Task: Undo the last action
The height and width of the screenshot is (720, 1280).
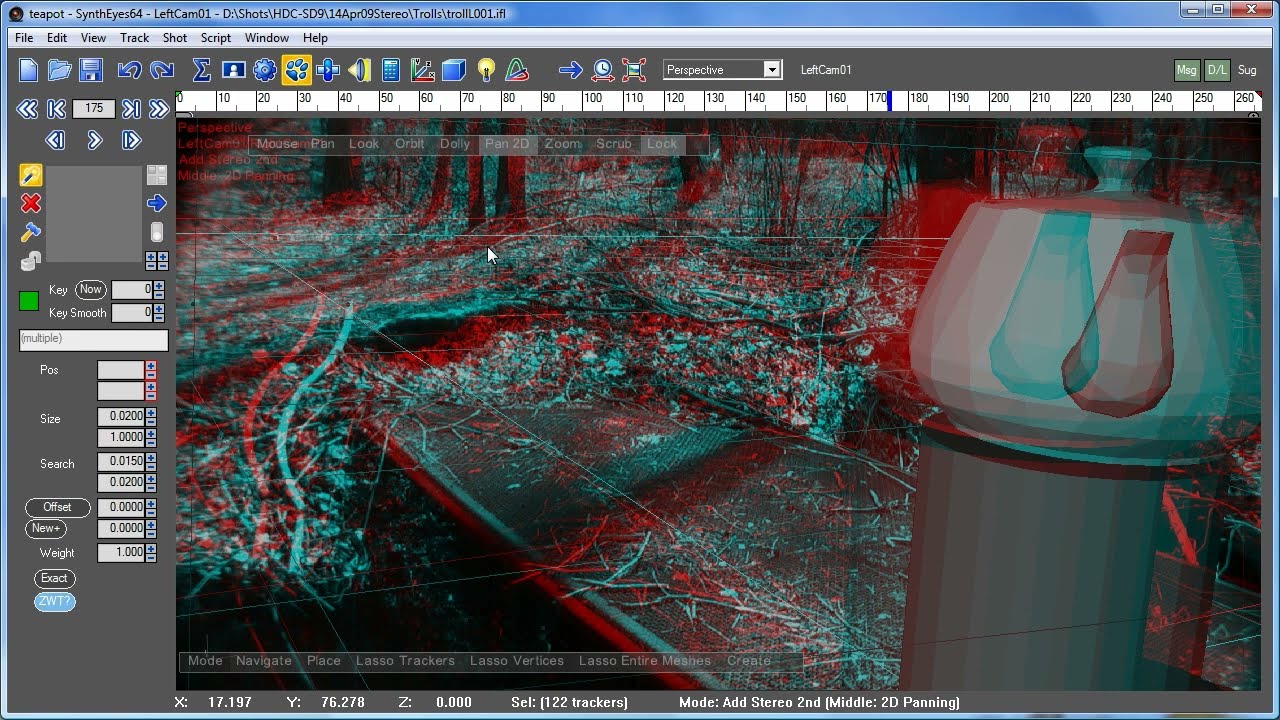Action: [129, 70]
